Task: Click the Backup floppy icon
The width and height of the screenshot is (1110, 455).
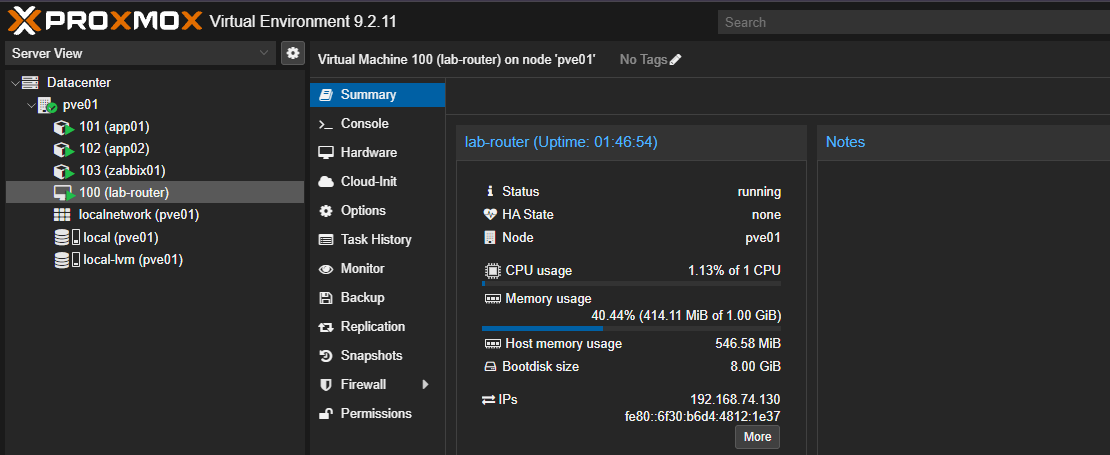Action: pyautogui.click(x=326, y=298)
